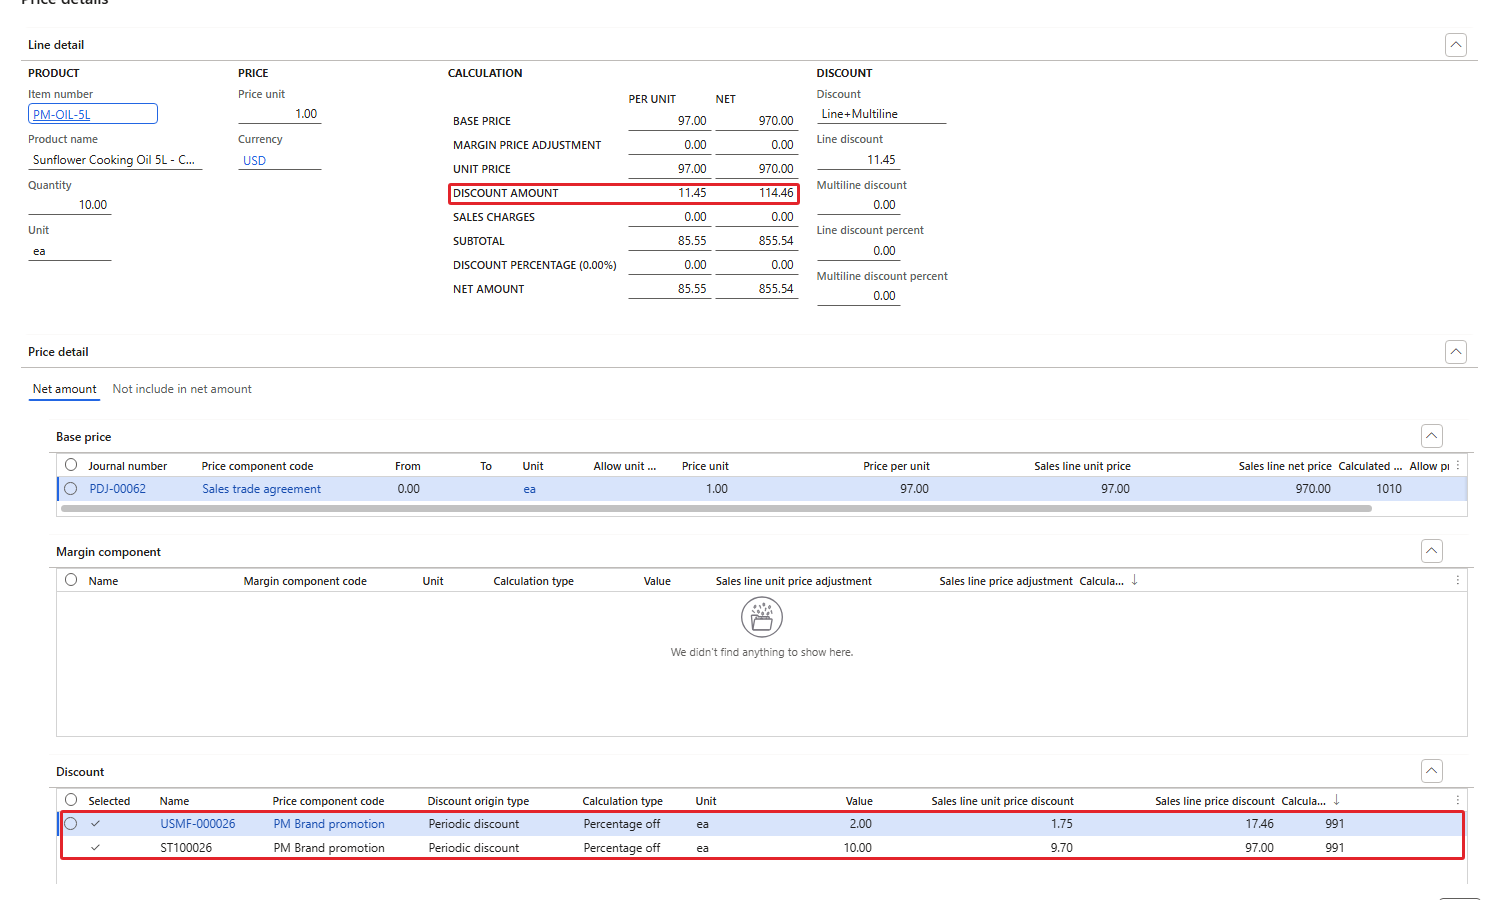Switch to Not include in net amount tab
Image resolution: width=1495 pixels, height=900 pixels.
[182, 389]
